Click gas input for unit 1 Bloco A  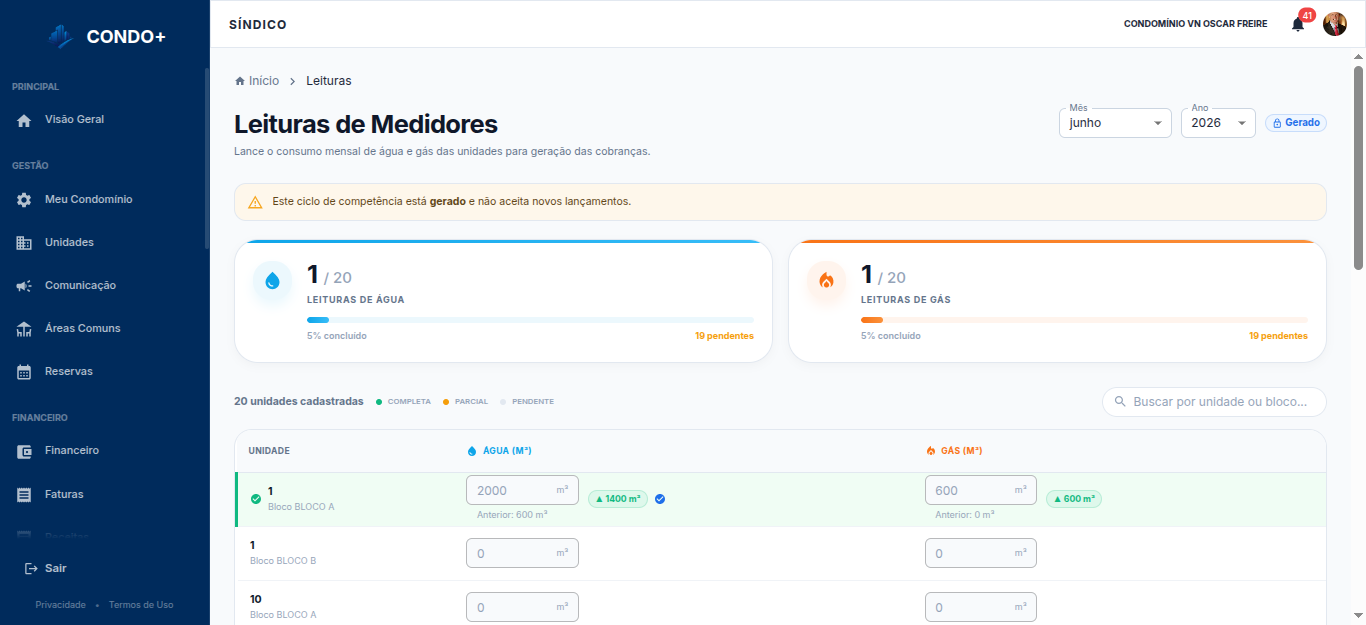[980, 490]
